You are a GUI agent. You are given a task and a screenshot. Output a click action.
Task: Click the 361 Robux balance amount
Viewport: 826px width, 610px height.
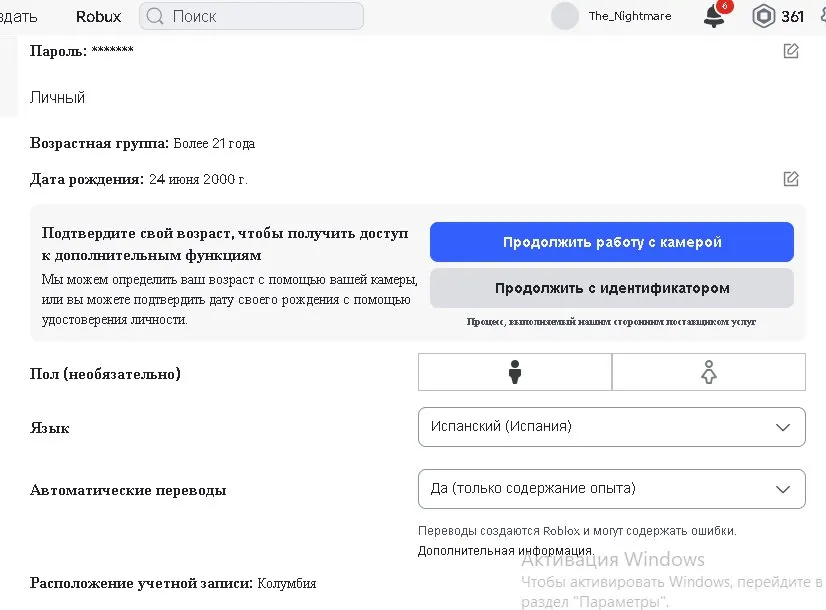pyautogui.click(x=792, y=17)
